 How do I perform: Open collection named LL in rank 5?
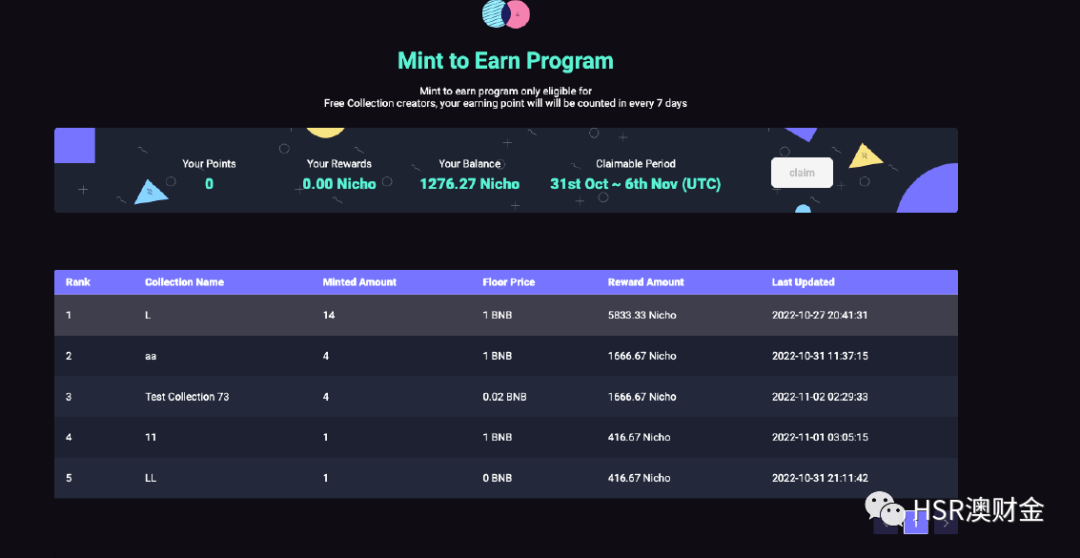pyautogui.click(x=506, y=478)
